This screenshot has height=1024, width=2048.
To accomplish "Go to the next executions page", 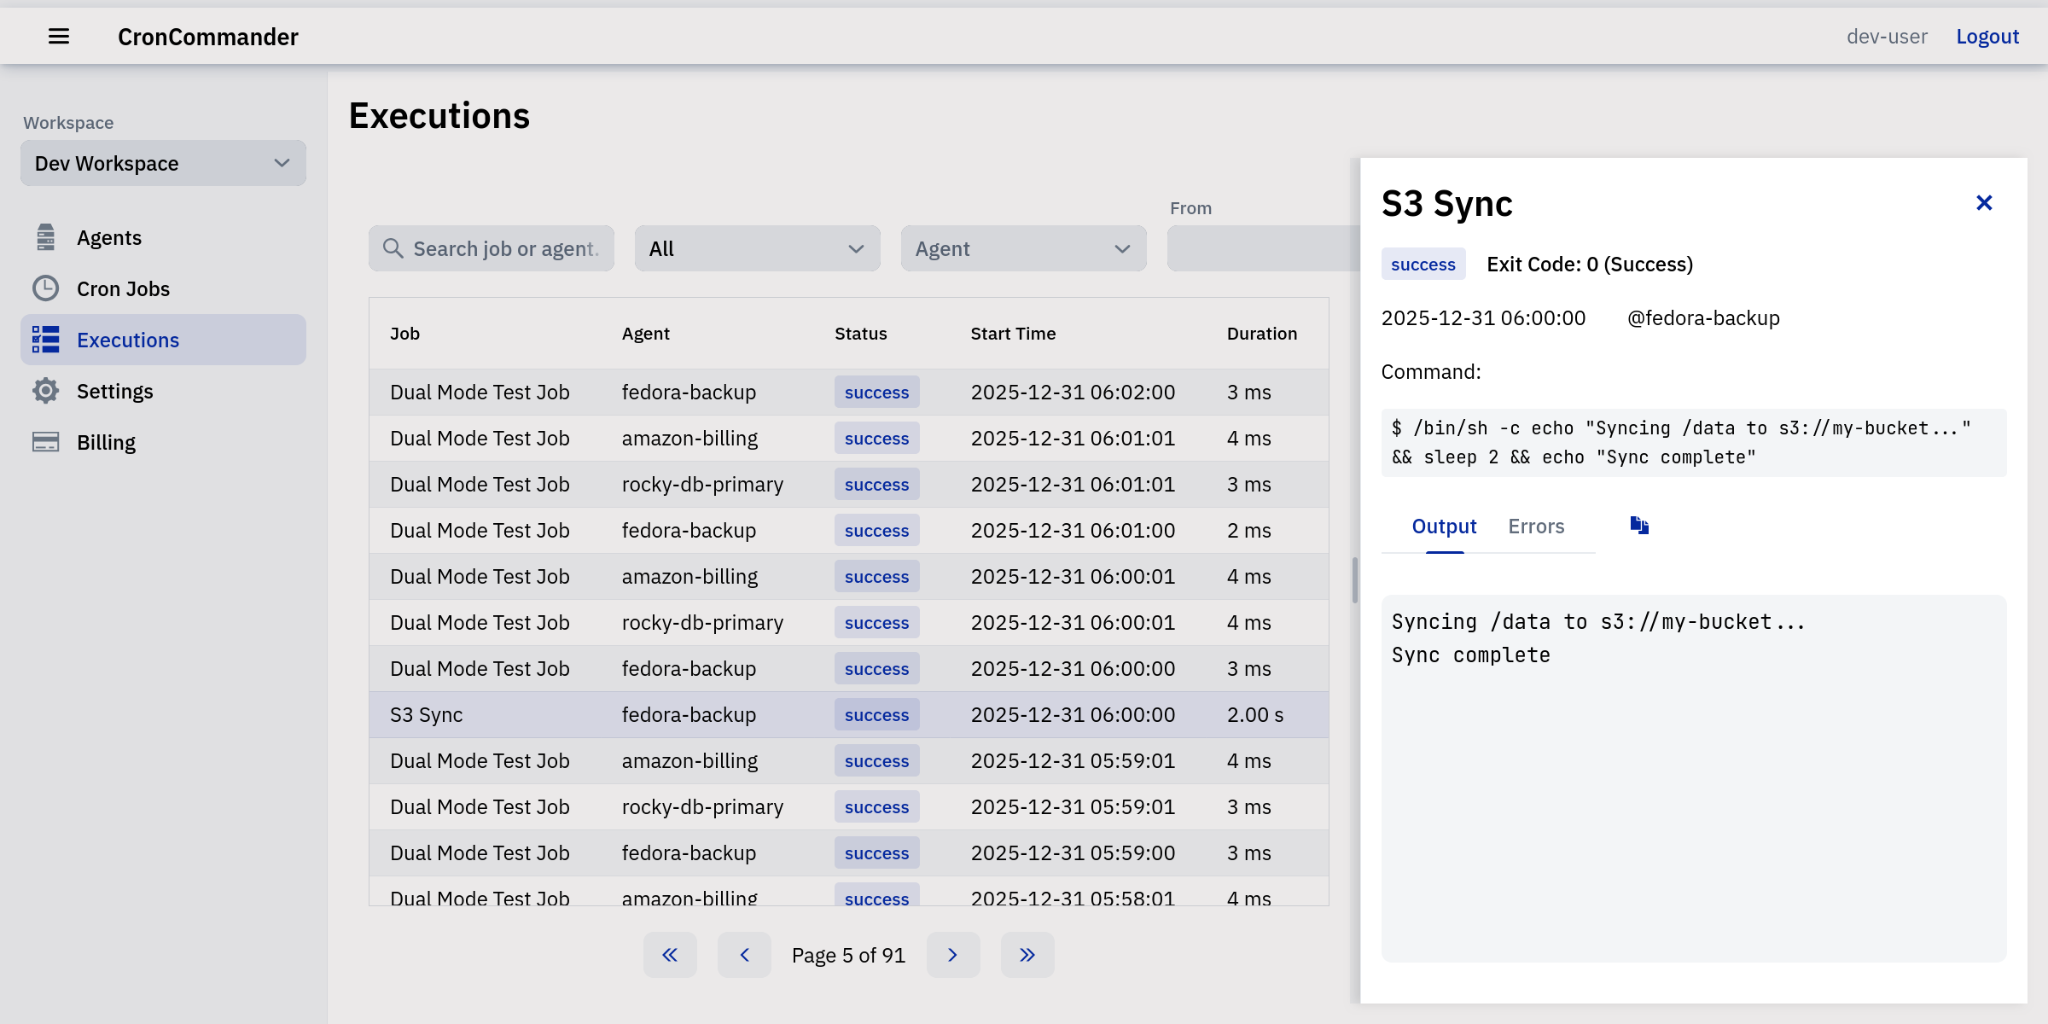I will point(952,955).
